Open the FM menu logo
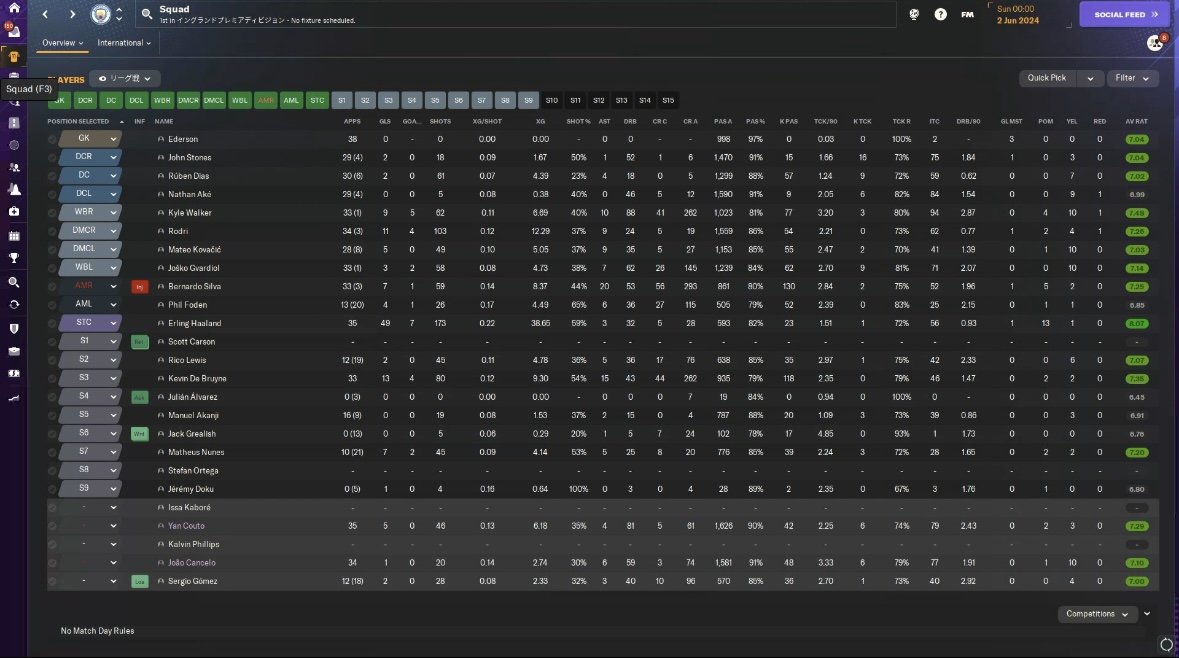The image size is (1179, 658). [x=967, y=14]
